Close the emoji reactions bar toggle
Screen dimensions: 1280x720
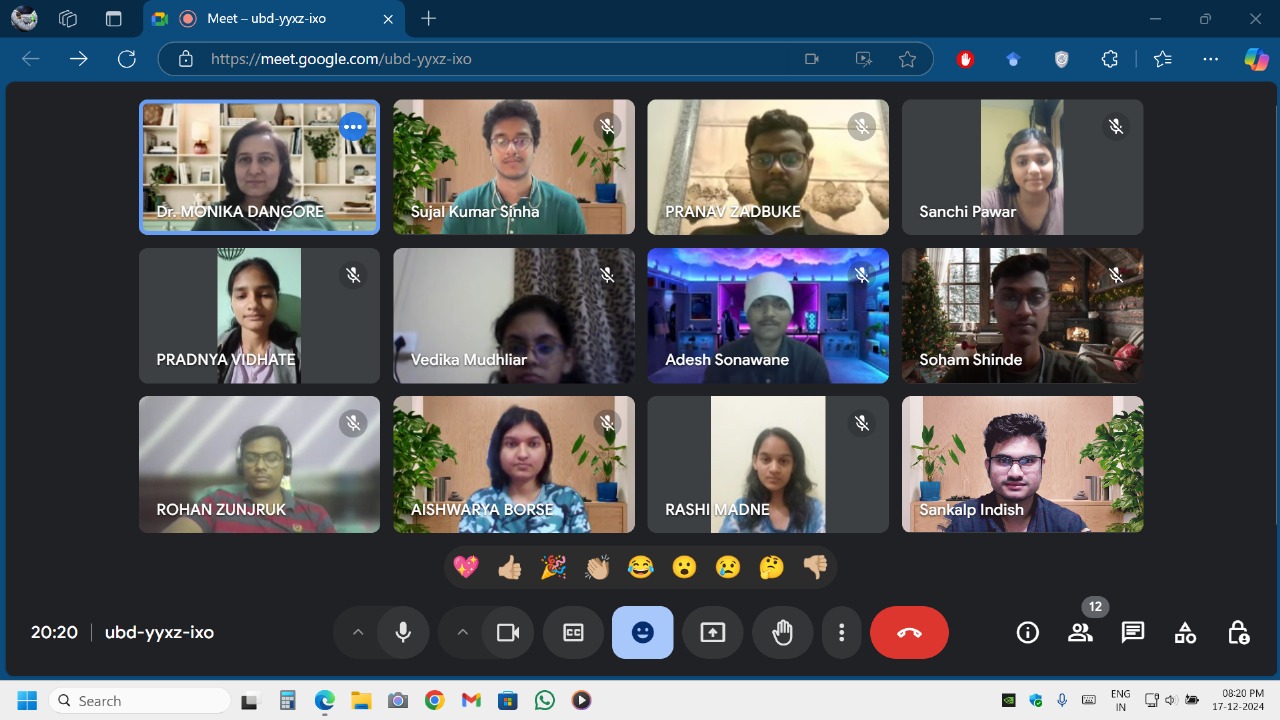coord(642,632)
